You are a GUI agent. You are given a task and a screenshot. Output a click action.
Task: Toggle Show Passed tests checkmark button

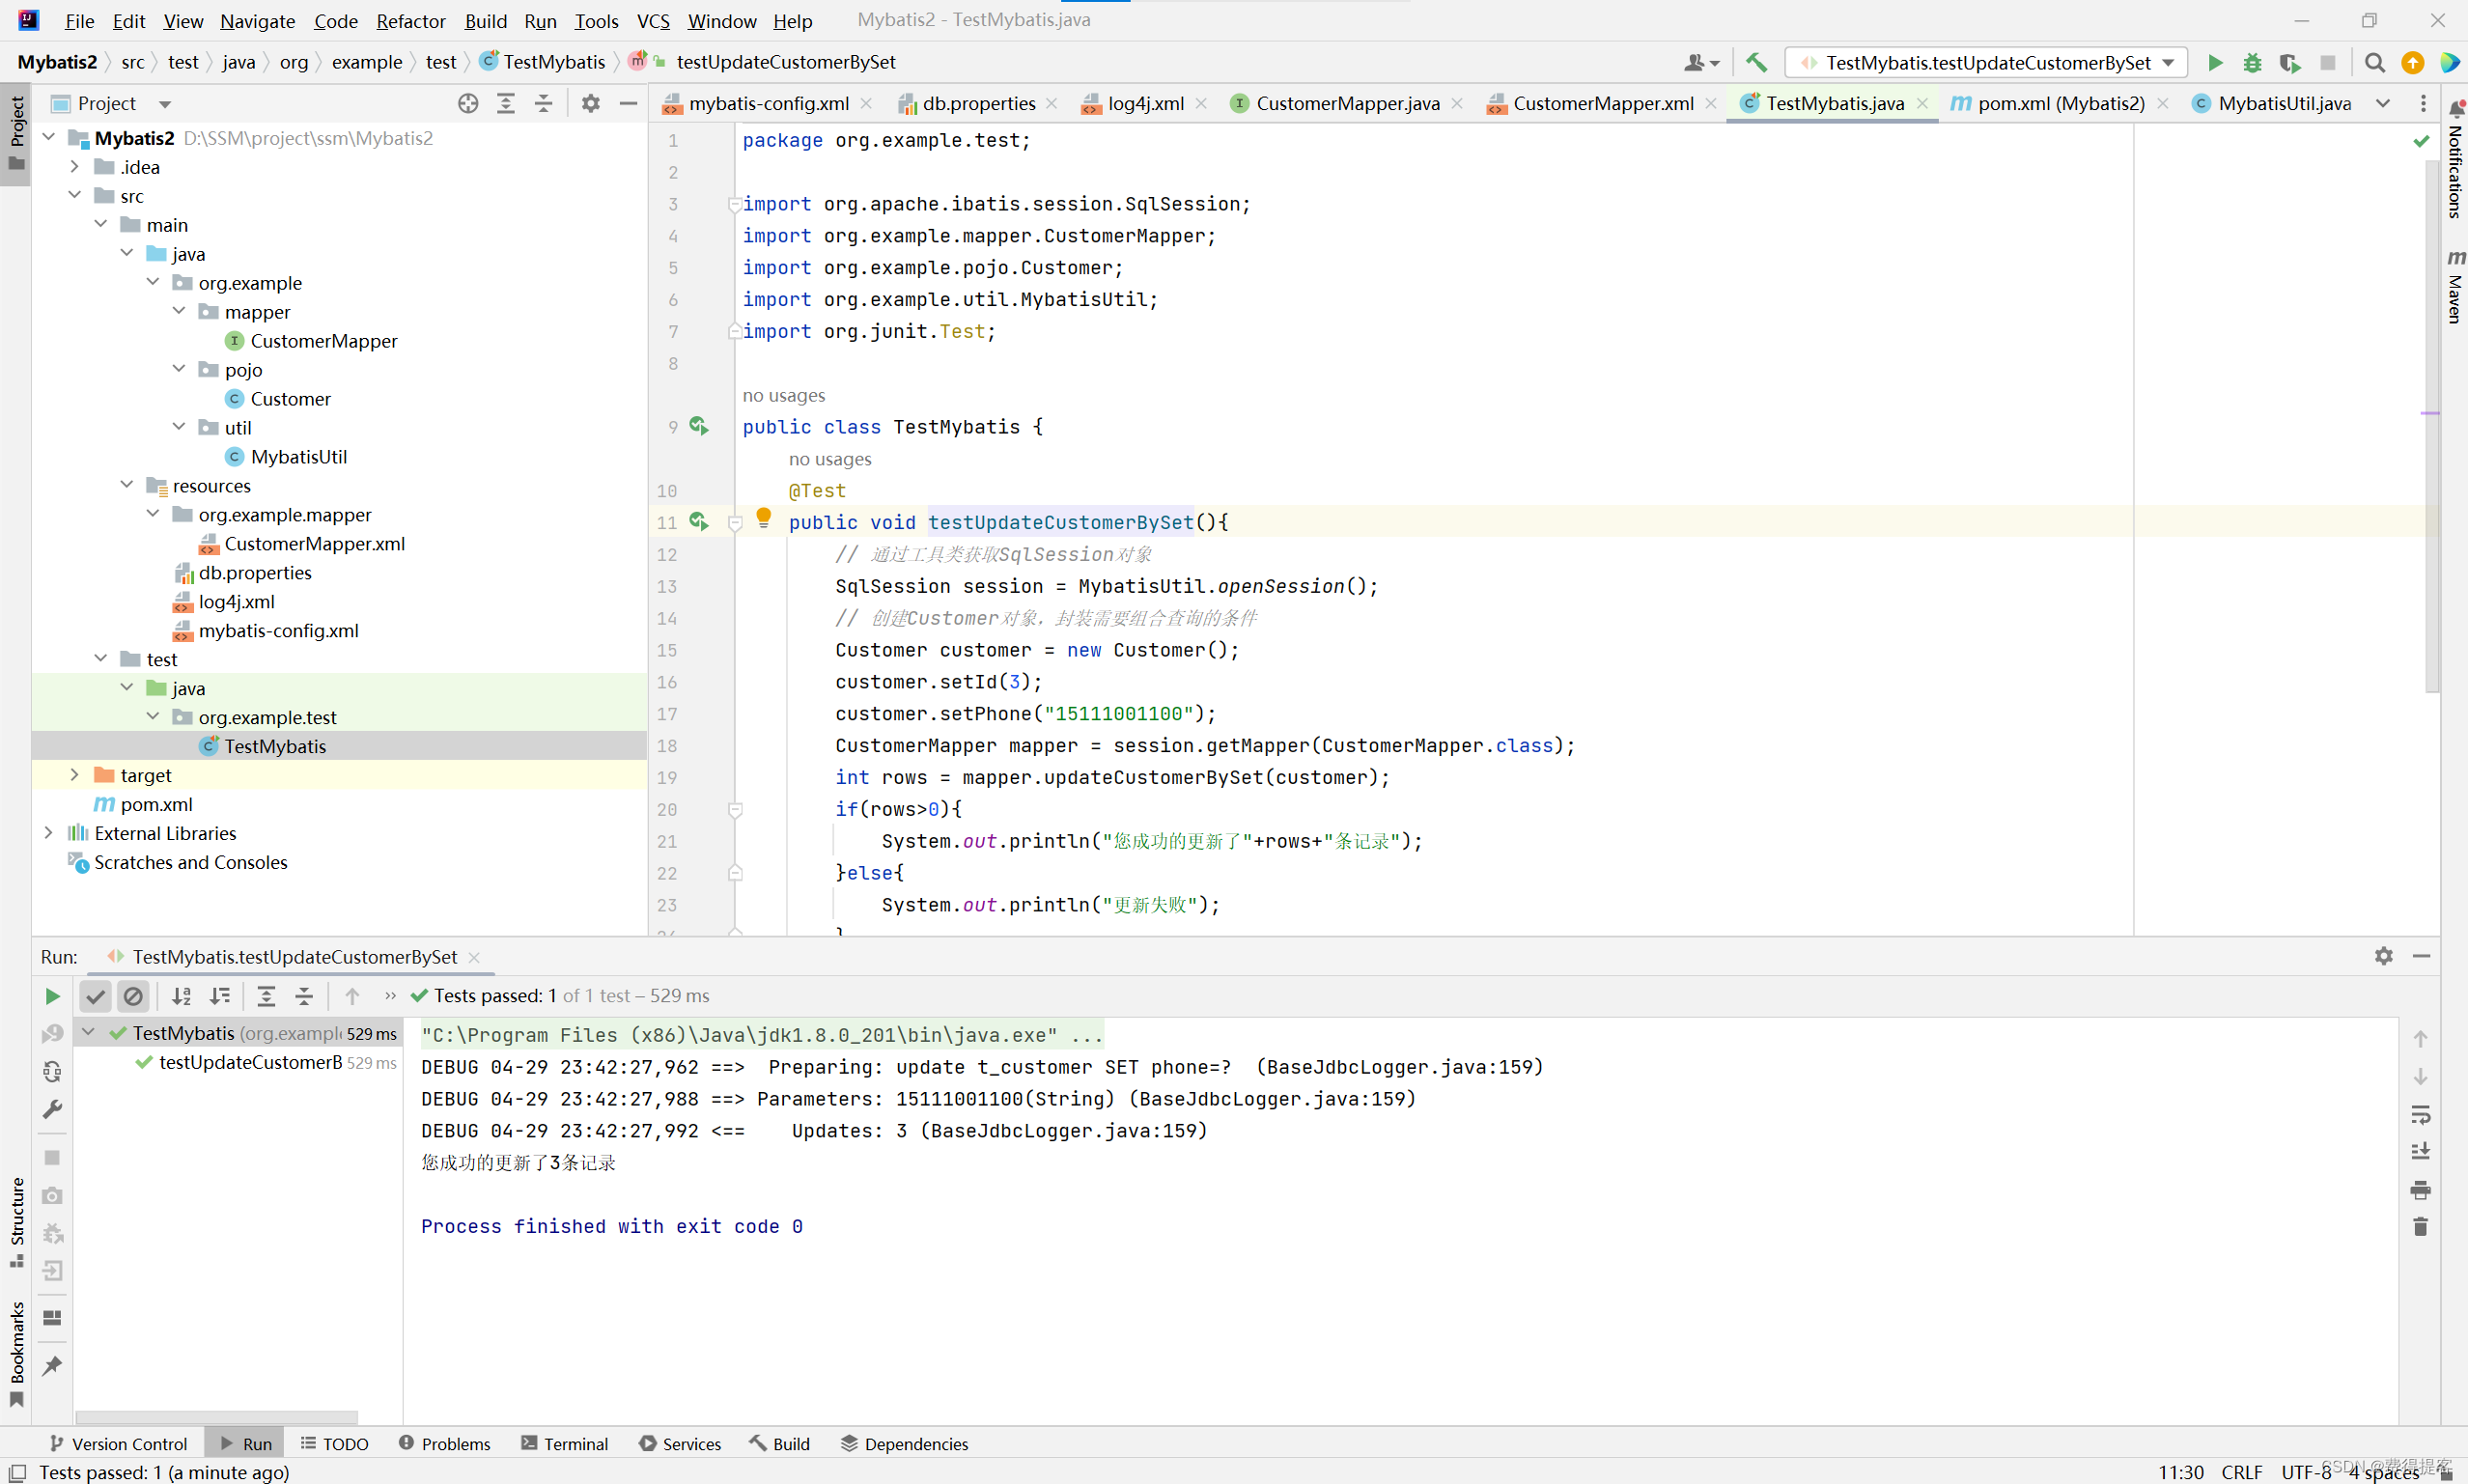click(x=95, y=996)
